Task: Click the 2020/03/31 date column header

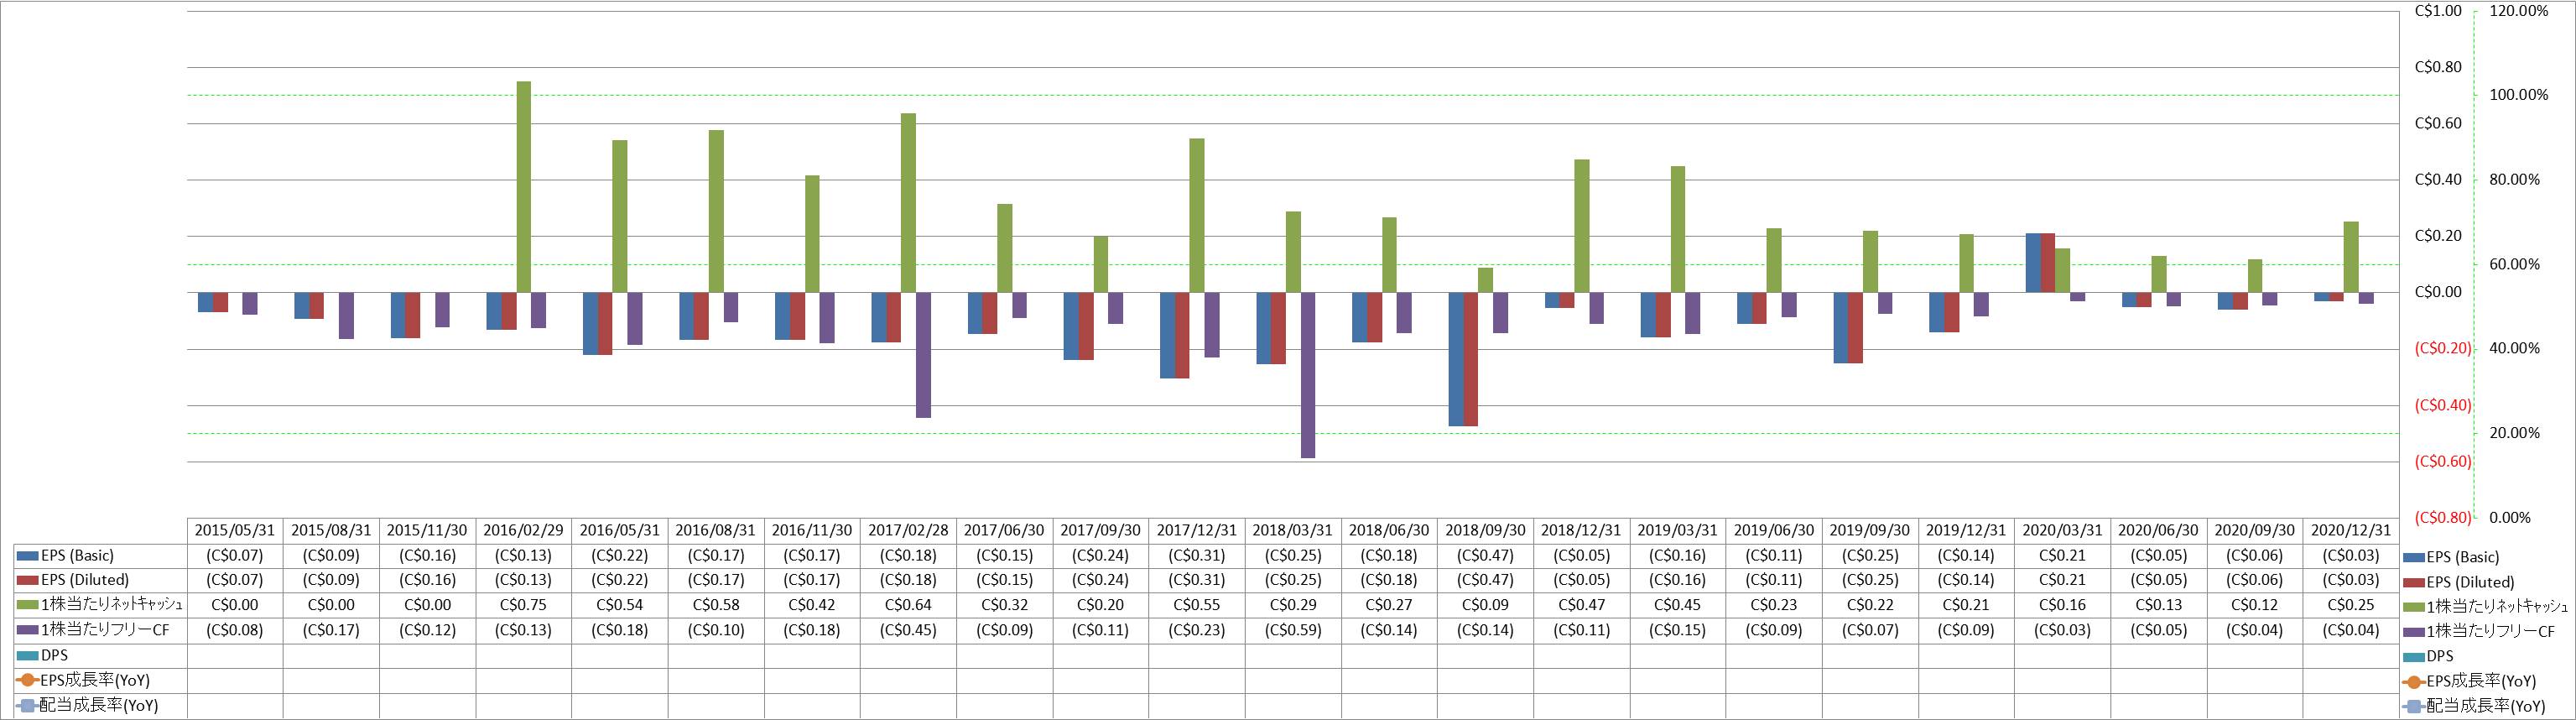Action: tap(2062, 531)
